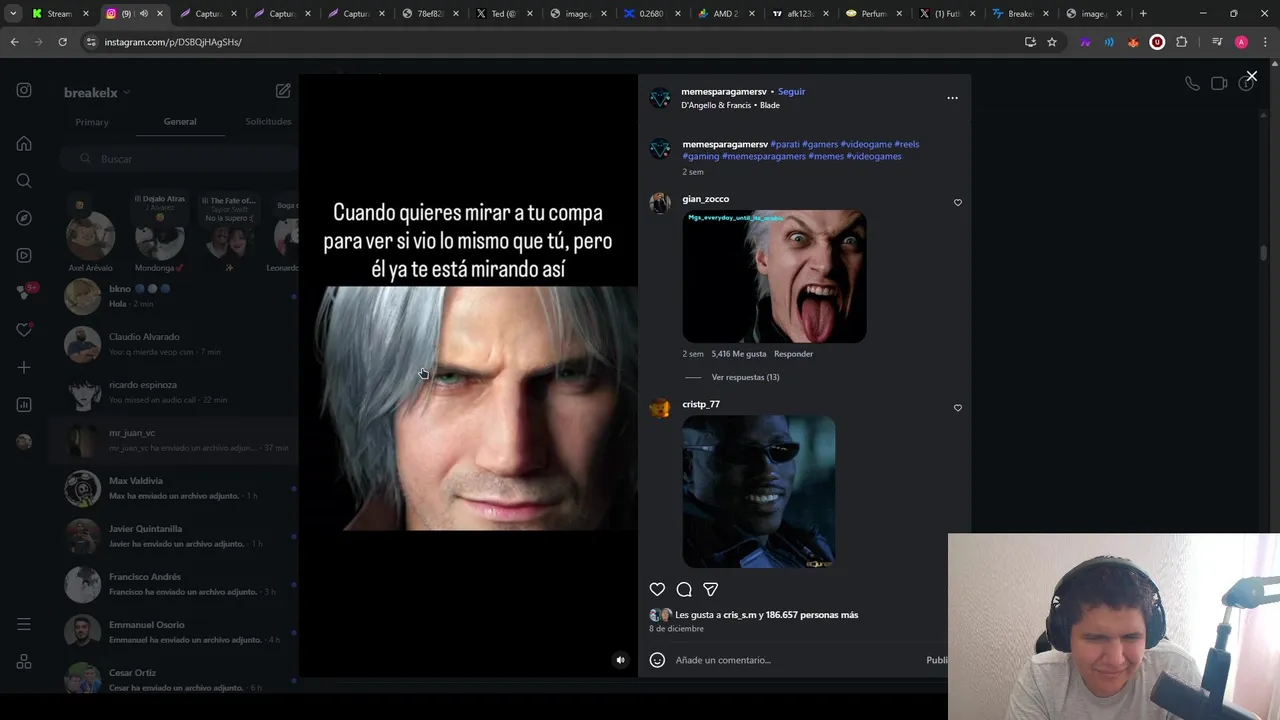Open gian_zocco's GIF comment image
Image resolution: width=1280 pixels, height=720 pixels.
coord(774,276)
